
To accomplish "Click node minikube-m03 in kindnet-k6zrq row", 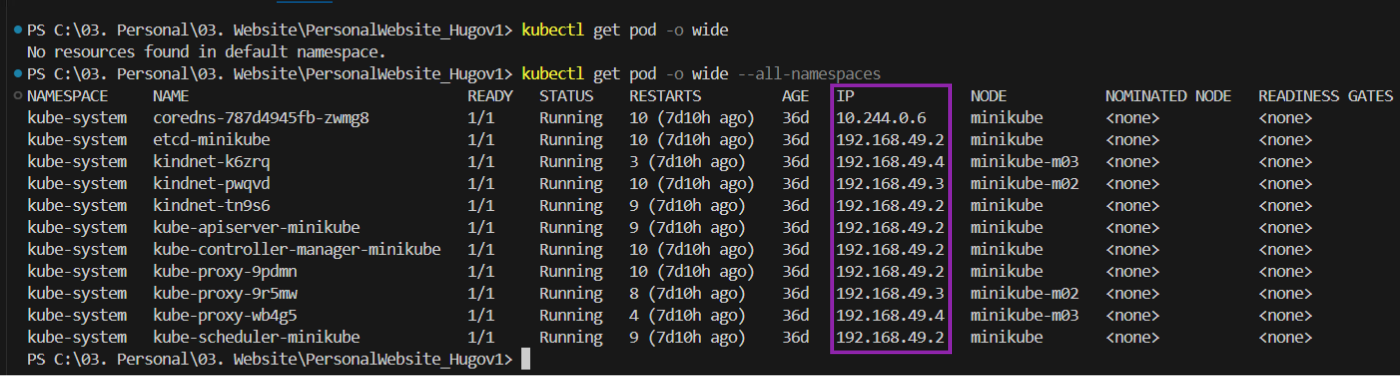I will 1025,162.
